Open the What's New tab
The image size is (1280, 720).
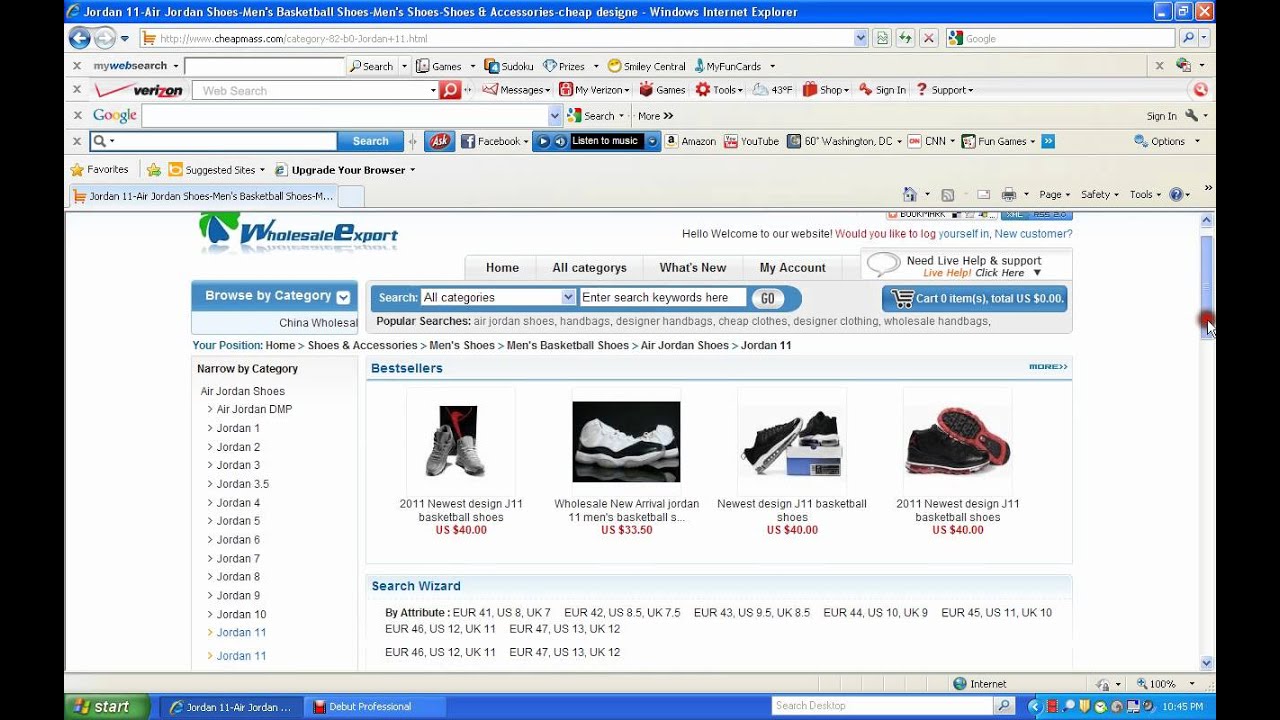tap(692, 268)
